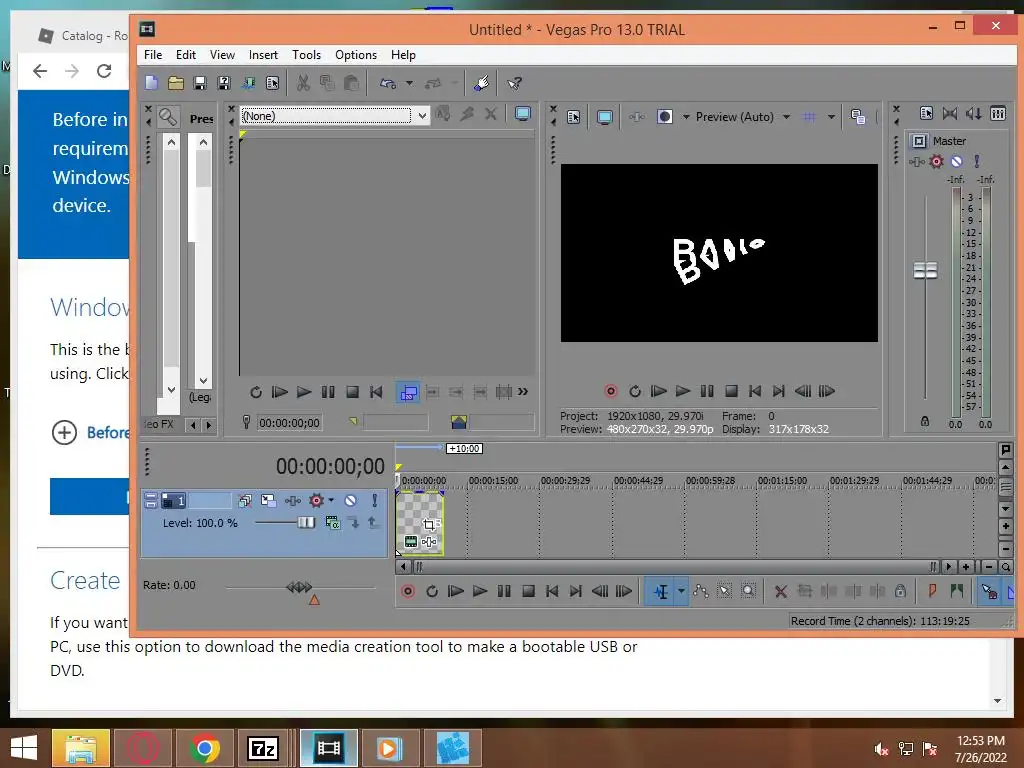
Task: Save project with the floppy disk icon
Action: point(200,83)
